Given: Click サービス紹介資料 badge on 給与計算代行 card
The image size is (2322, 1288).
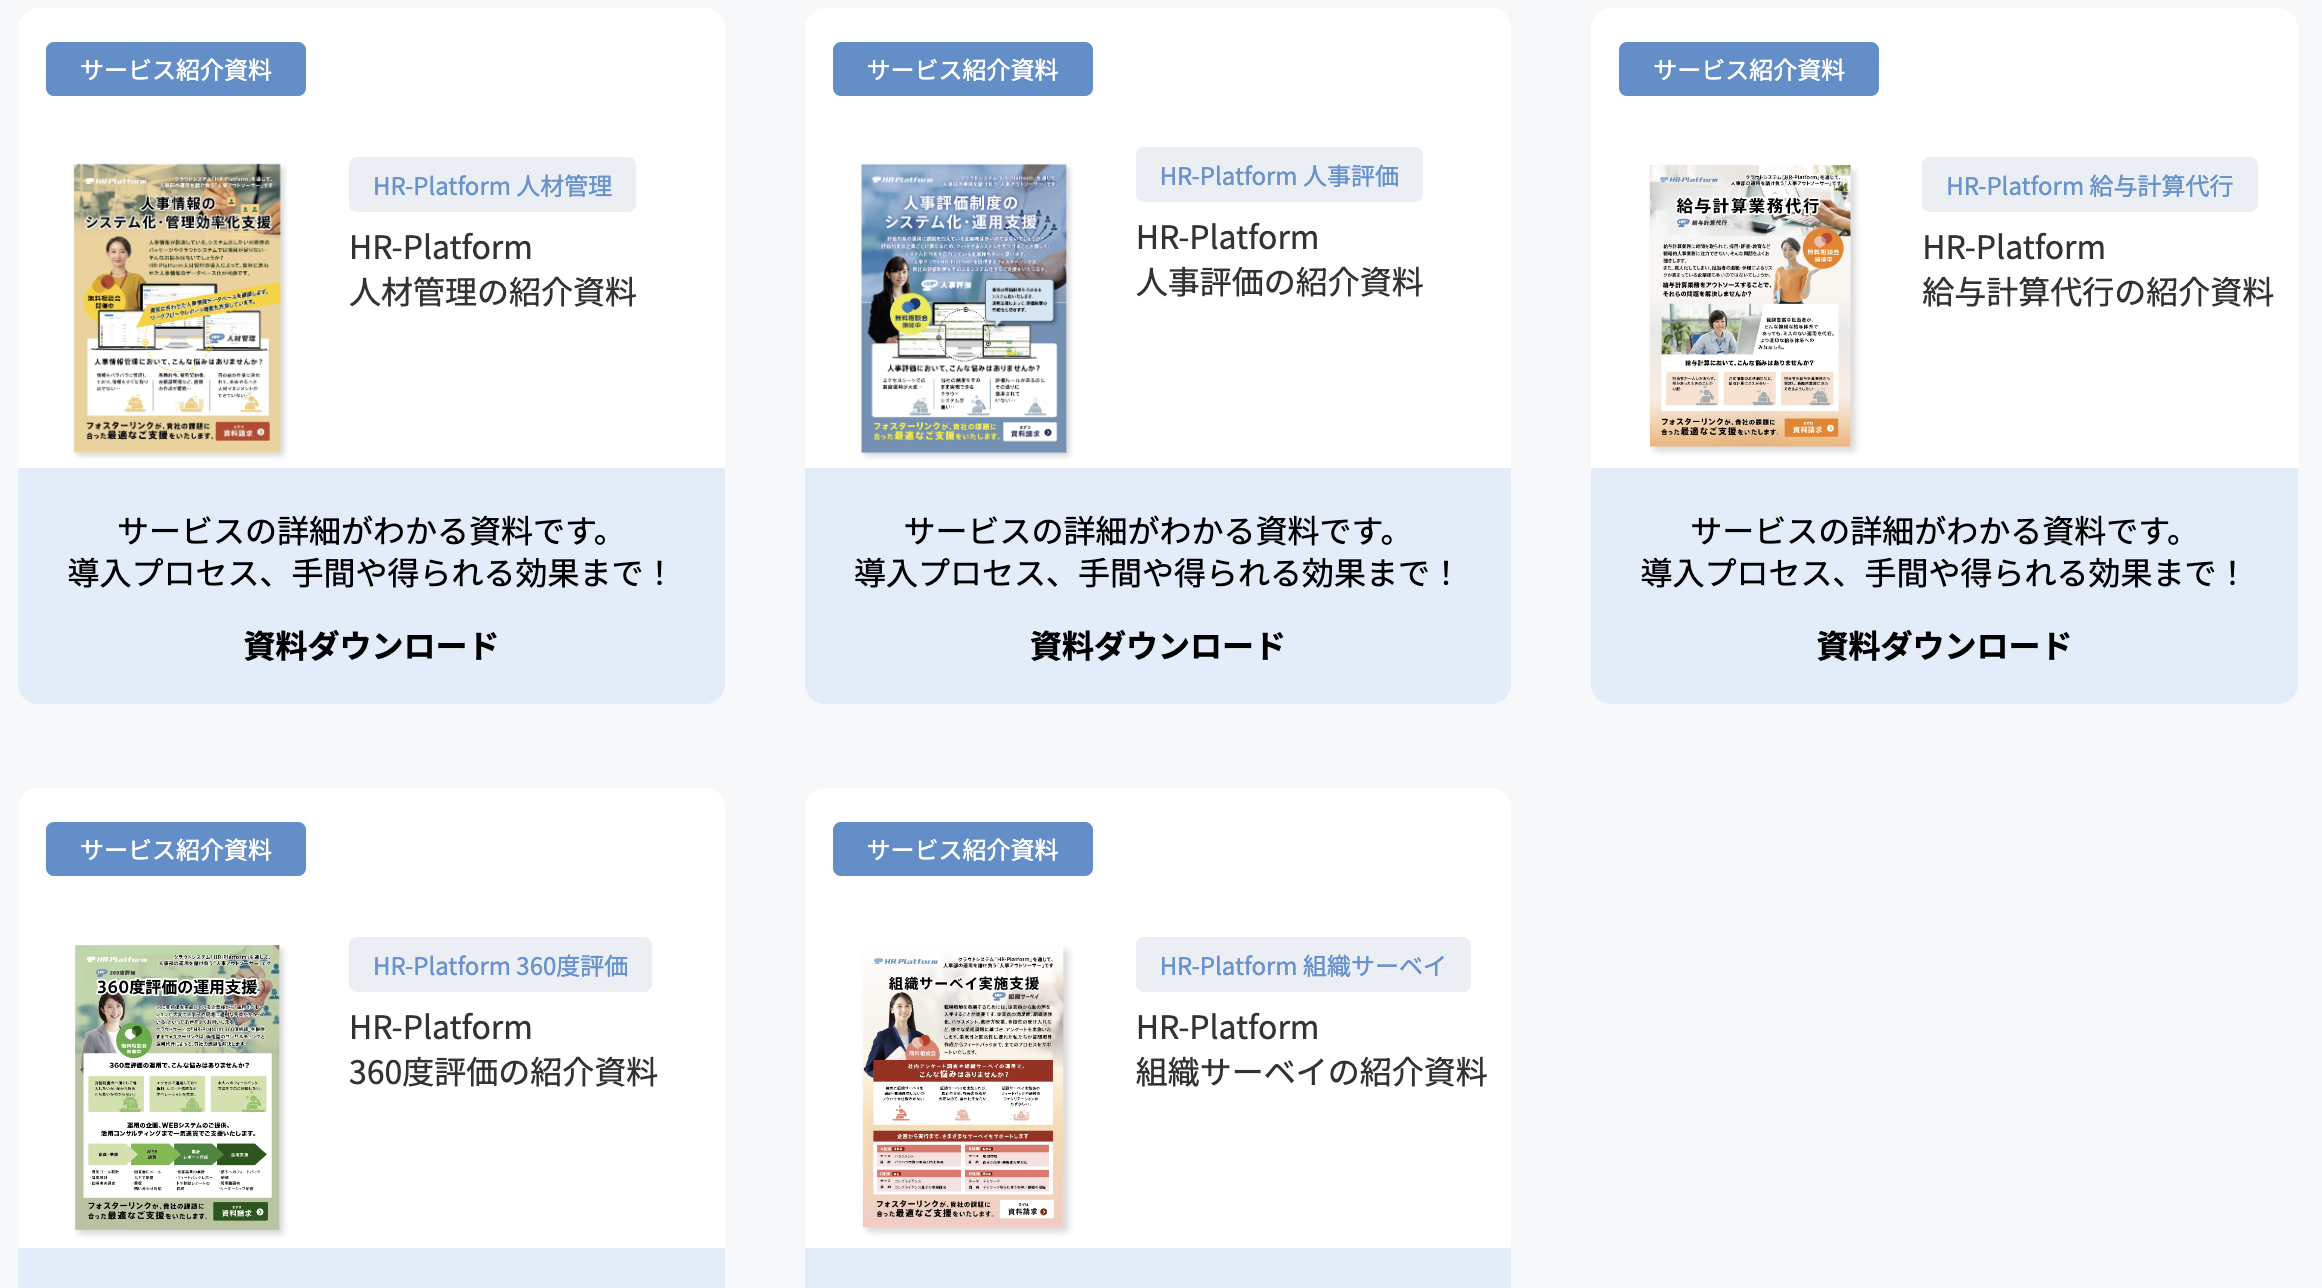Looking at the screenshot, I should [1749, 69].
